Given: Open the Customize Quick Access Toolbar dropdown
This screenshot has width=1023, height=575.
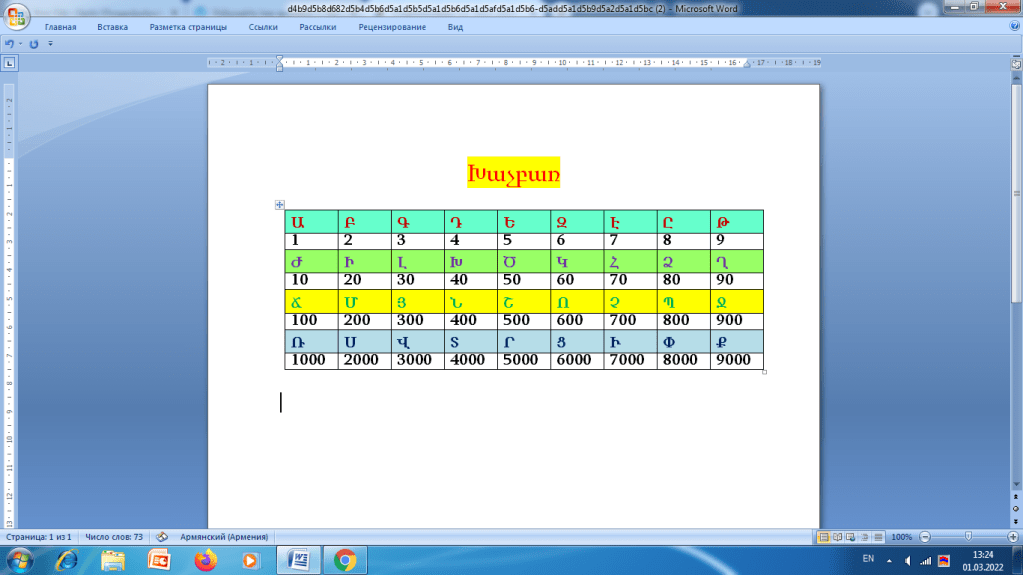Looking at the screenshot, I should click(50, 45).
